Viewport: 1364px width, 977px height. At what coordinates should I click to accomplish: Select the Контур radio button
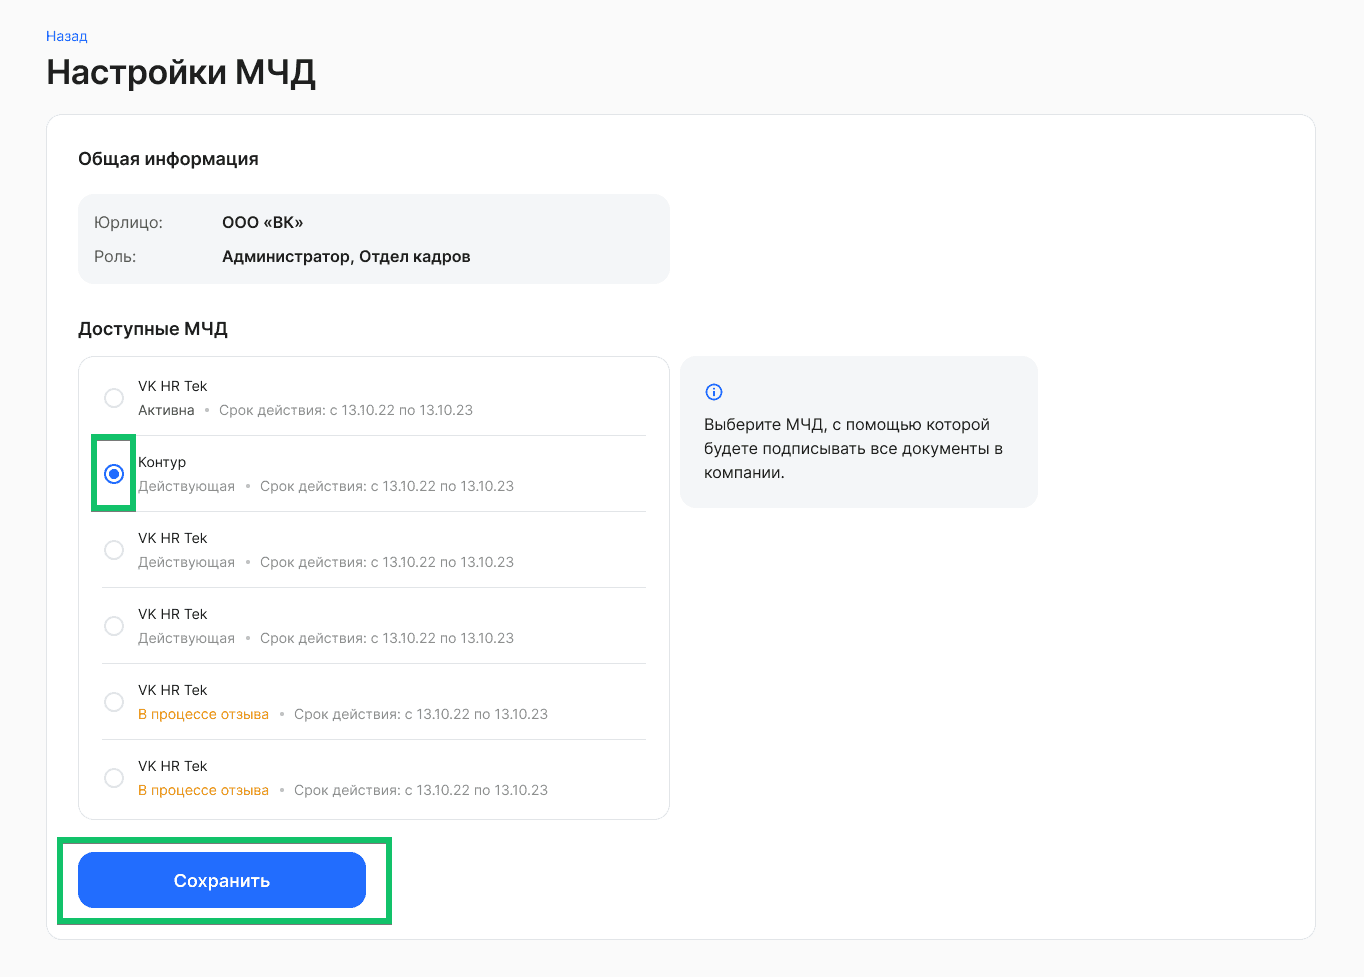(x=114, y=474)
